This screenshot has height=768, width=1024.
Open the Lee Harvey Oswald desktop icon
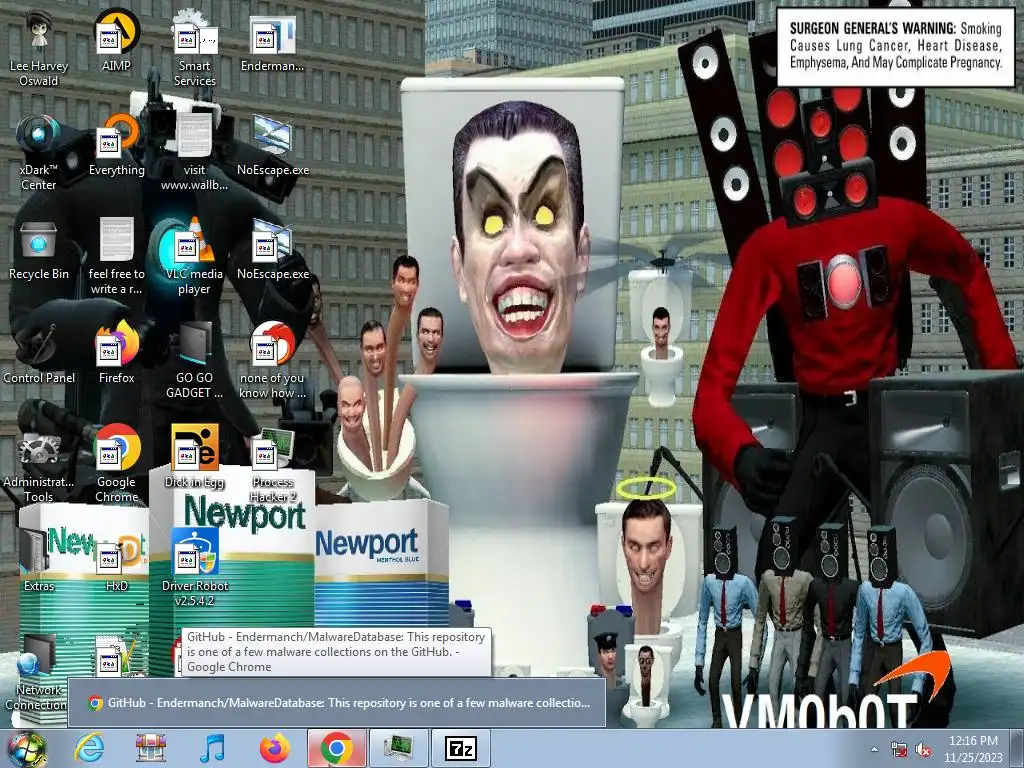39,48
